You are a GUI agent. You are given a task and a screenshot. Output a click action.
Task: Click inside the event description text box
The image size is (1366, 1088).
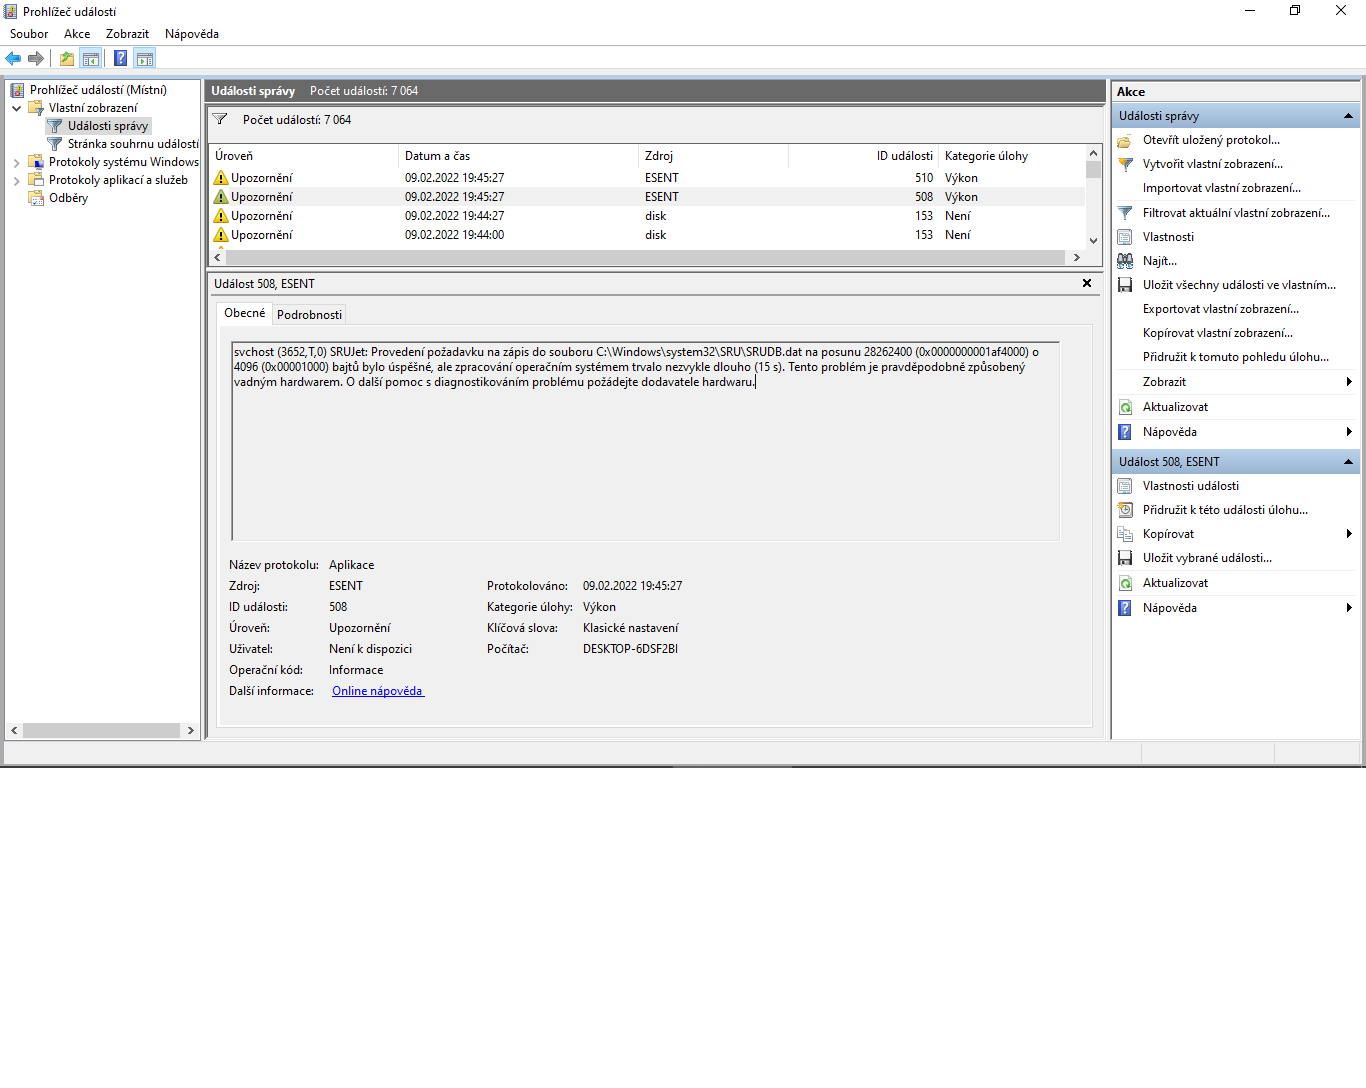(645, 441)
